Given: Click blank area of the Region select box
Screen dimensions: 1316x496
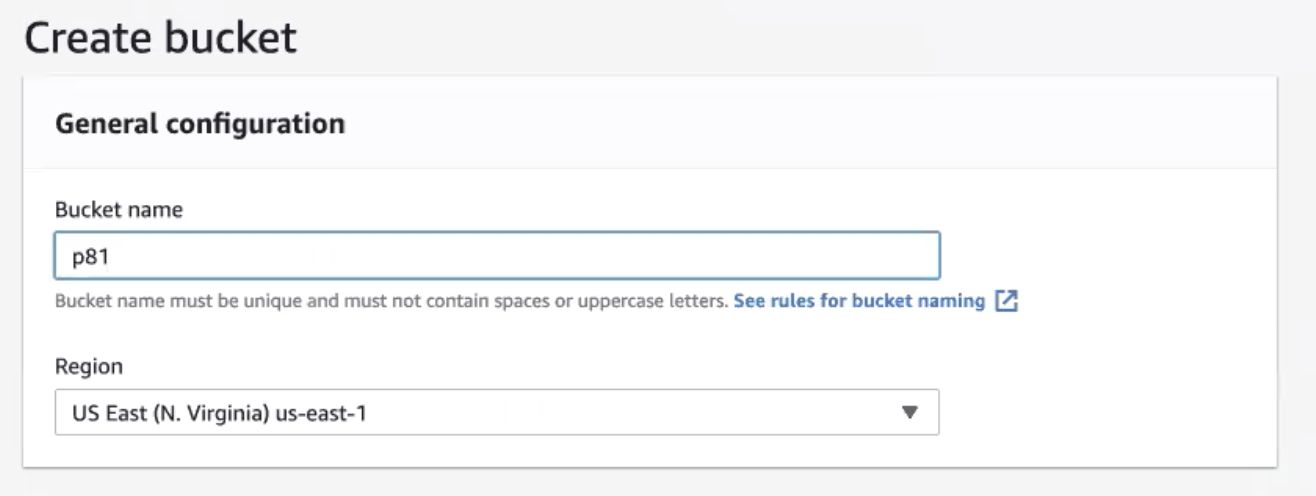Looking at the screenshot, I should [630, 412].
